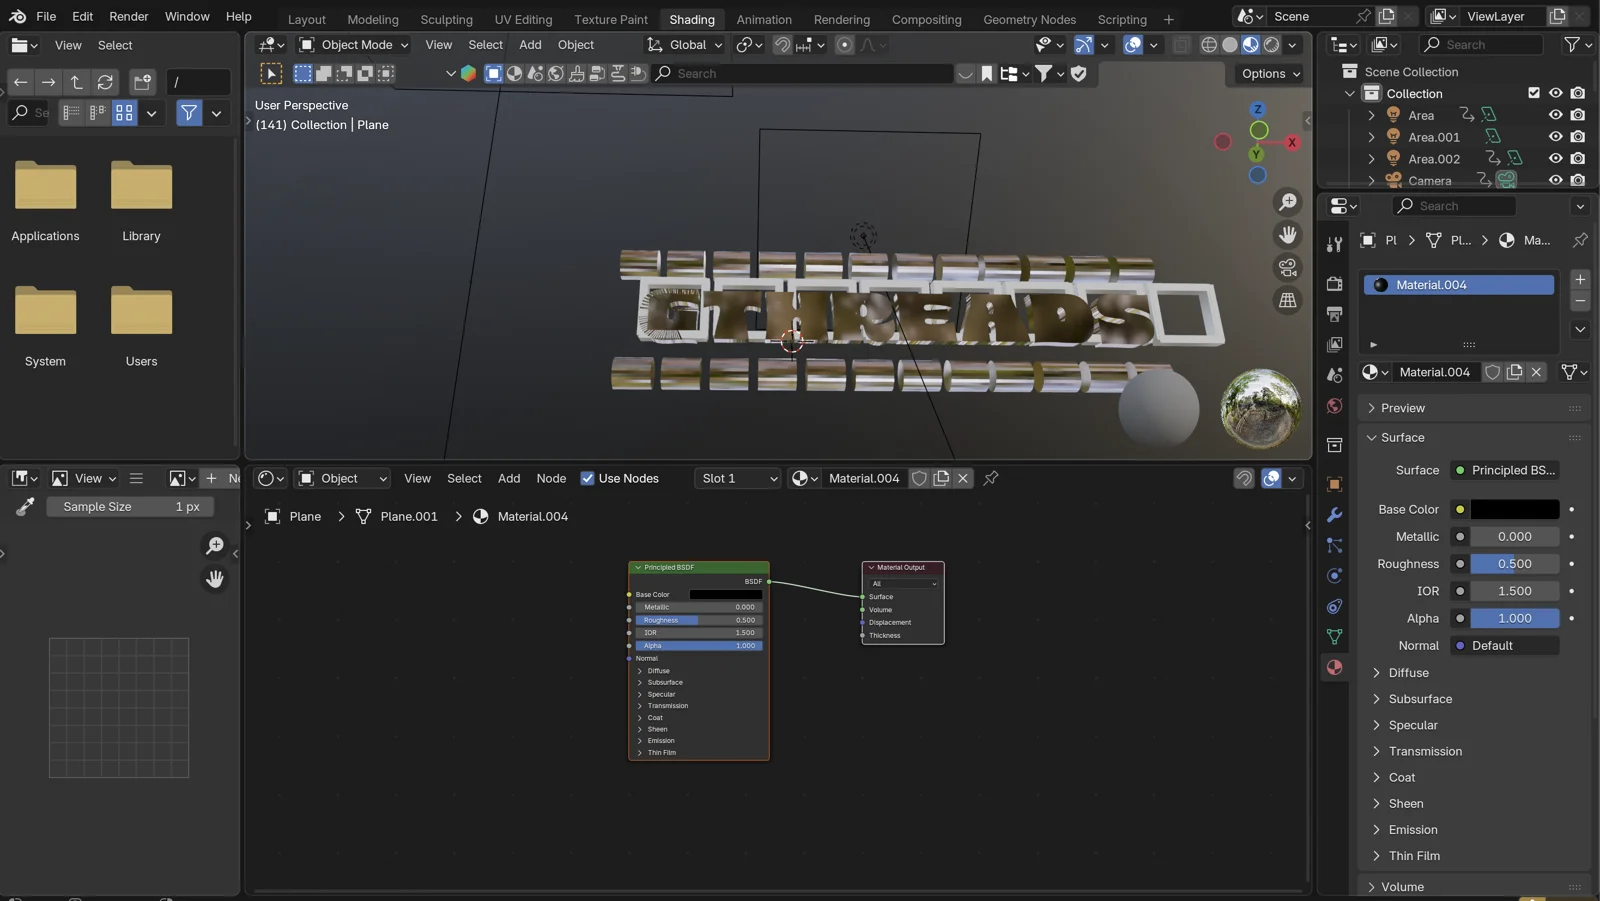Disable Area light in renders
This screenshot has width=1600, height=901.
pos(1578,115)
